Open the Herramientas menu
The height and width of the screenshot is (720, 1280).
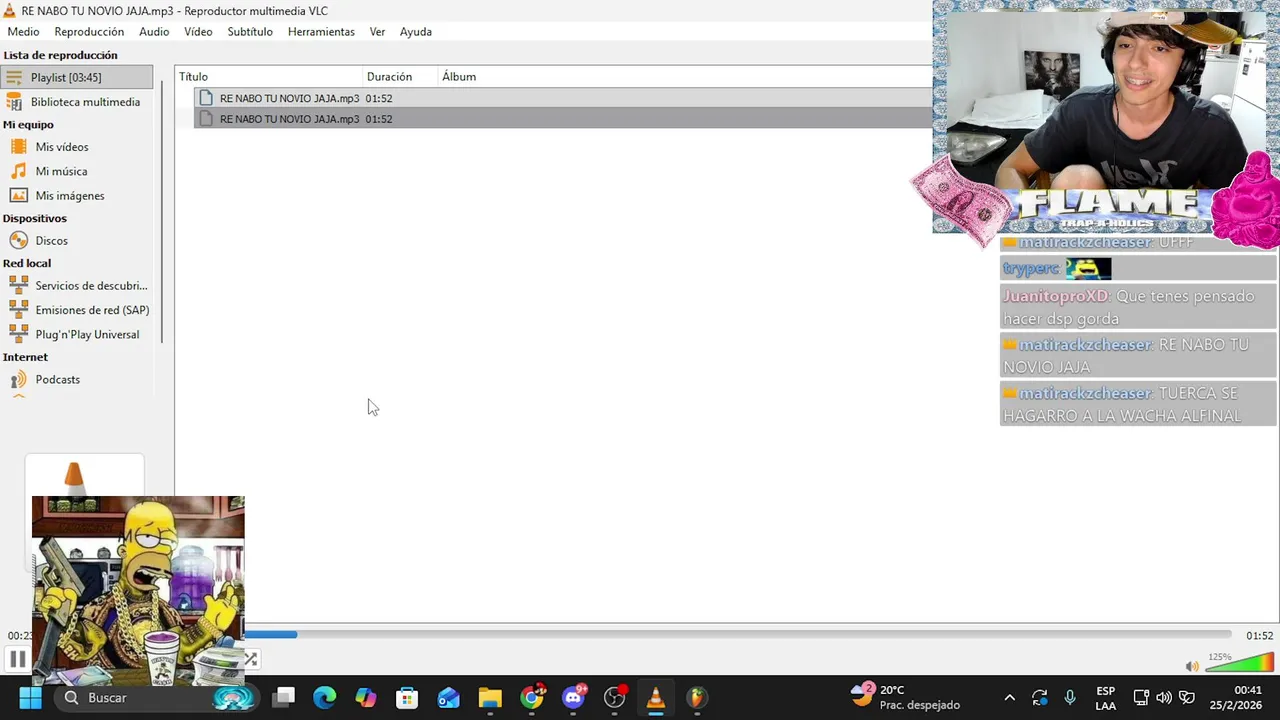pos(321,32)
